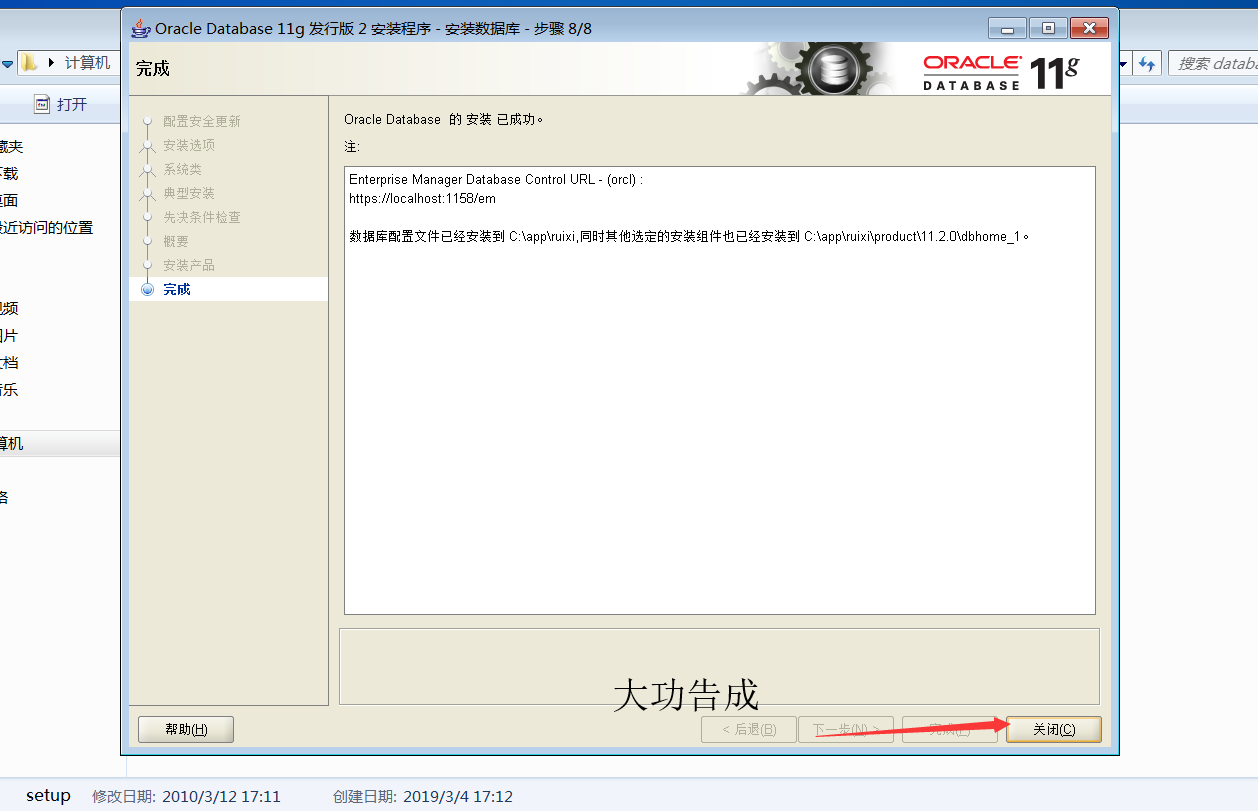The image size is (1258, 811).
Task: Maximize the Oracle installer window
Action: pos(1048,28)
